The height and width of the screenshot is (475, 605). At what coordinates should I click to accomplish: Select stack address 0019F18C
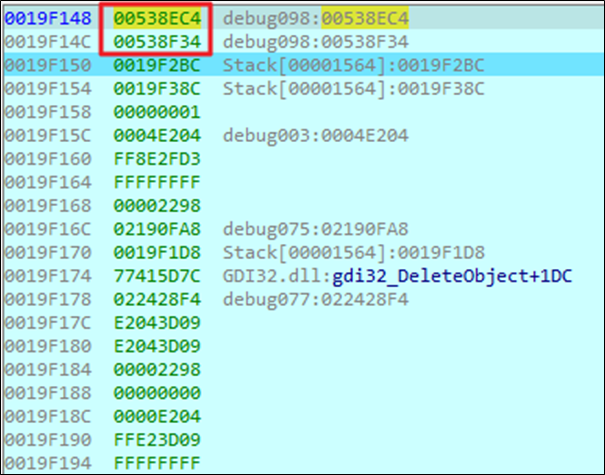(x=48, y=416)
